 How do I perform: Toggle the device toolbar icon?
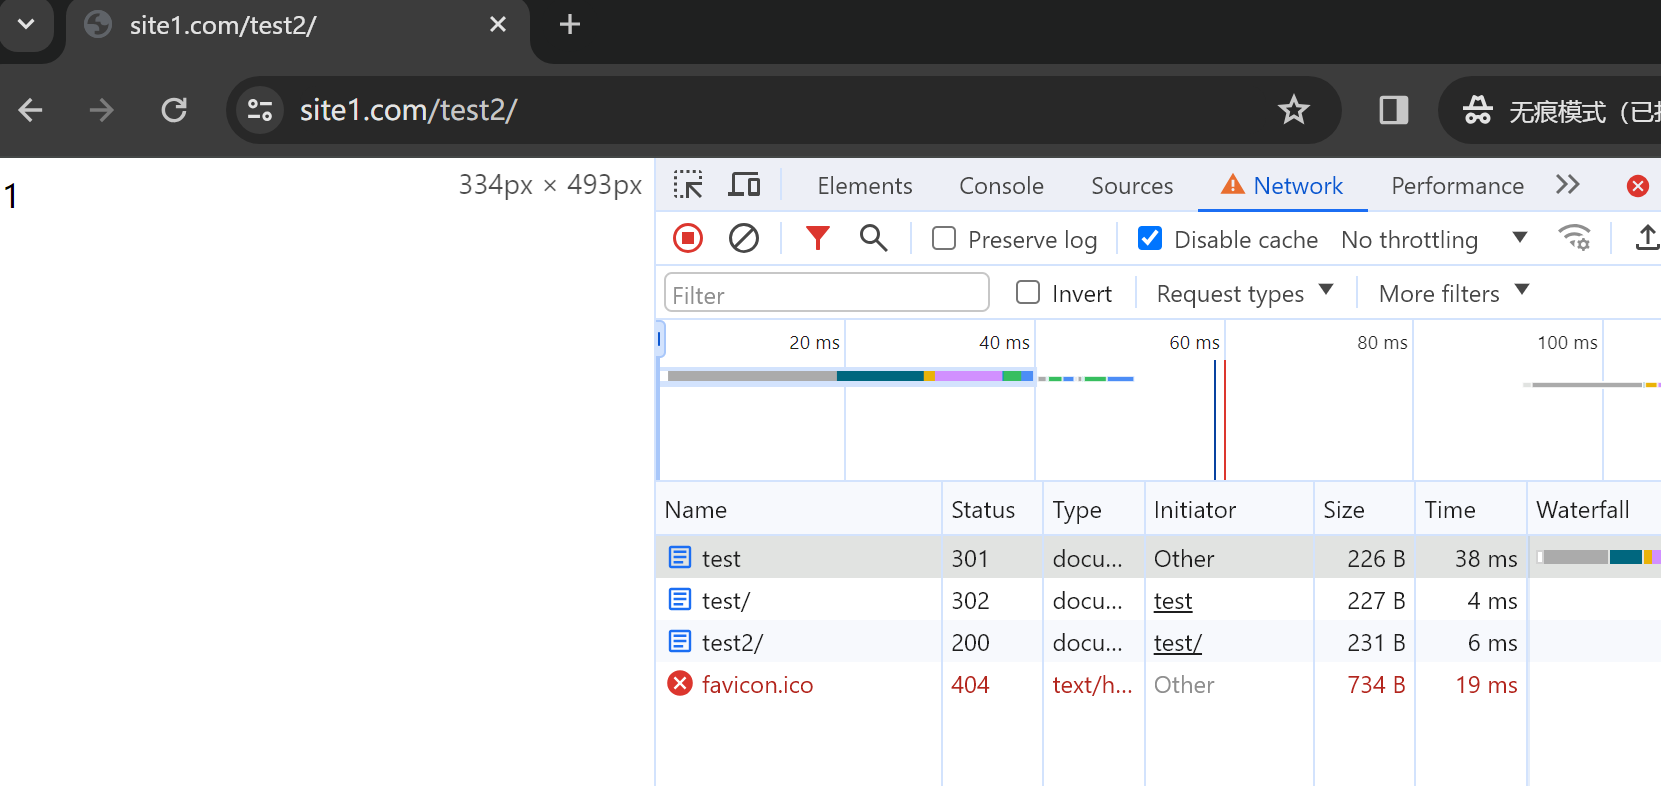coord(744,185)
